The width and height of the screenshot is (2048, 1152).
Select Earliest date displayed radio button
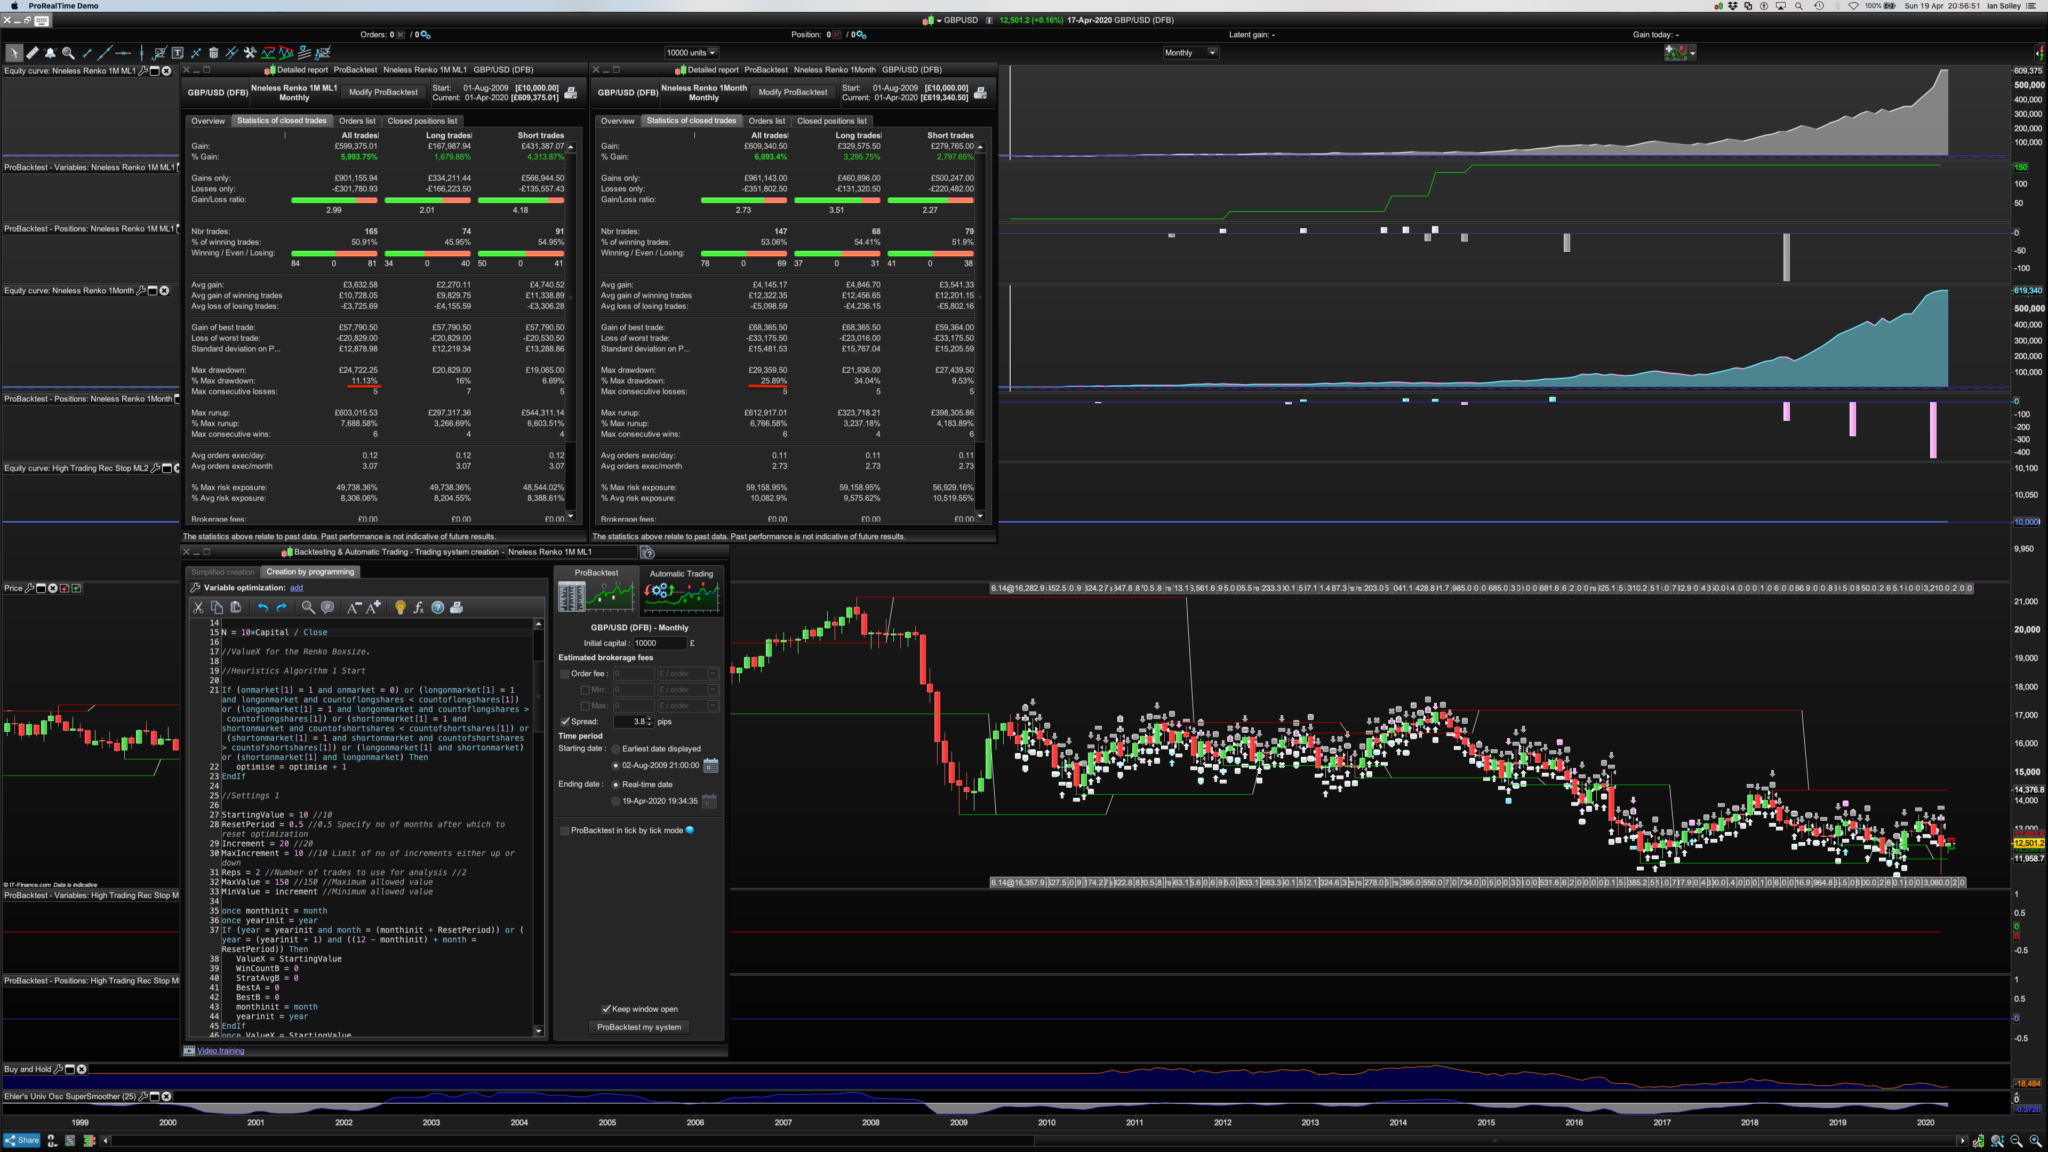615,748
